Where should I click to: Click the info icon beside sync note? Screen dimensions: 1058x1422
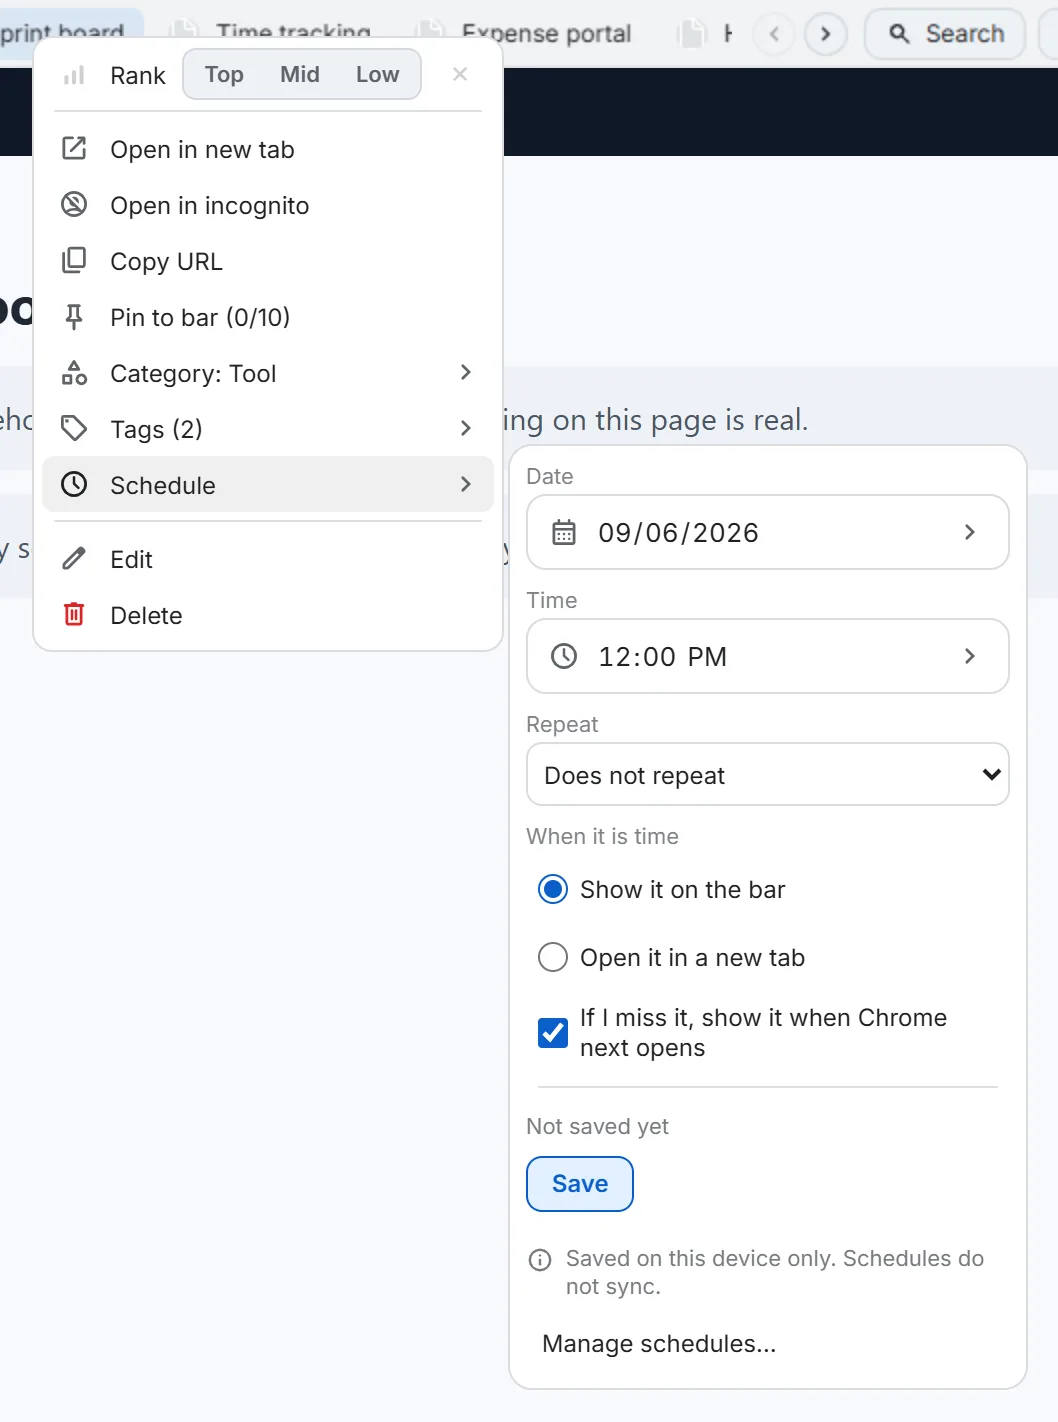(540, 1260)
